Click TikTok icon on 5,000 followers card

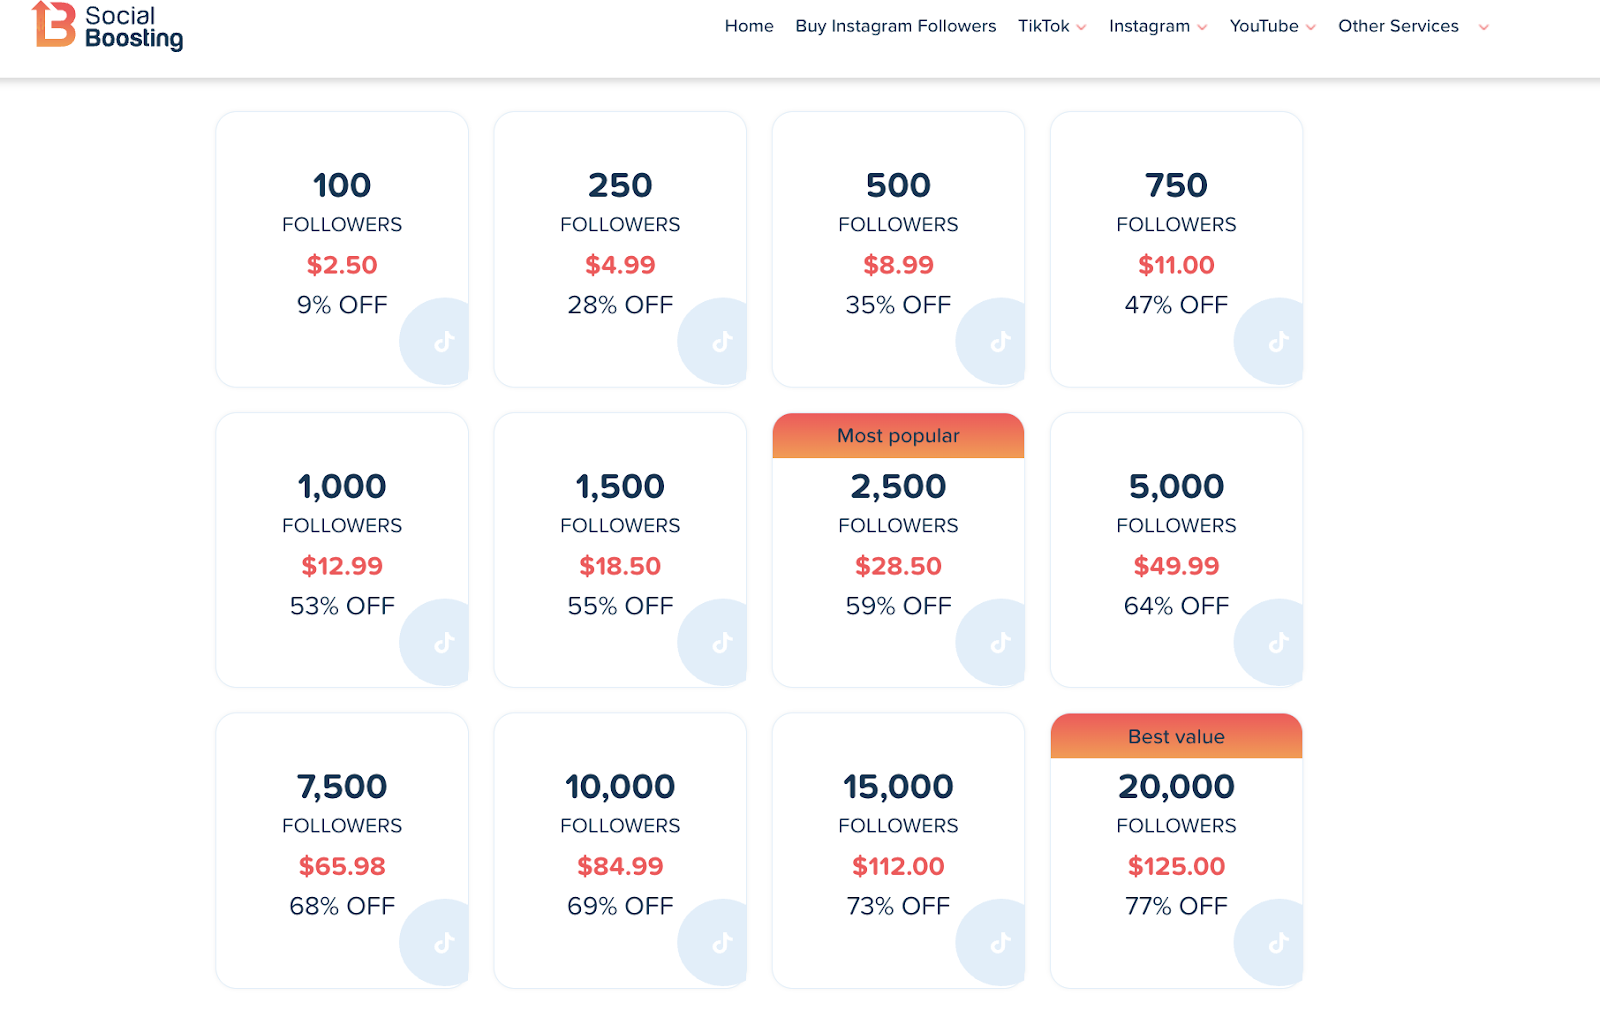1278,643
